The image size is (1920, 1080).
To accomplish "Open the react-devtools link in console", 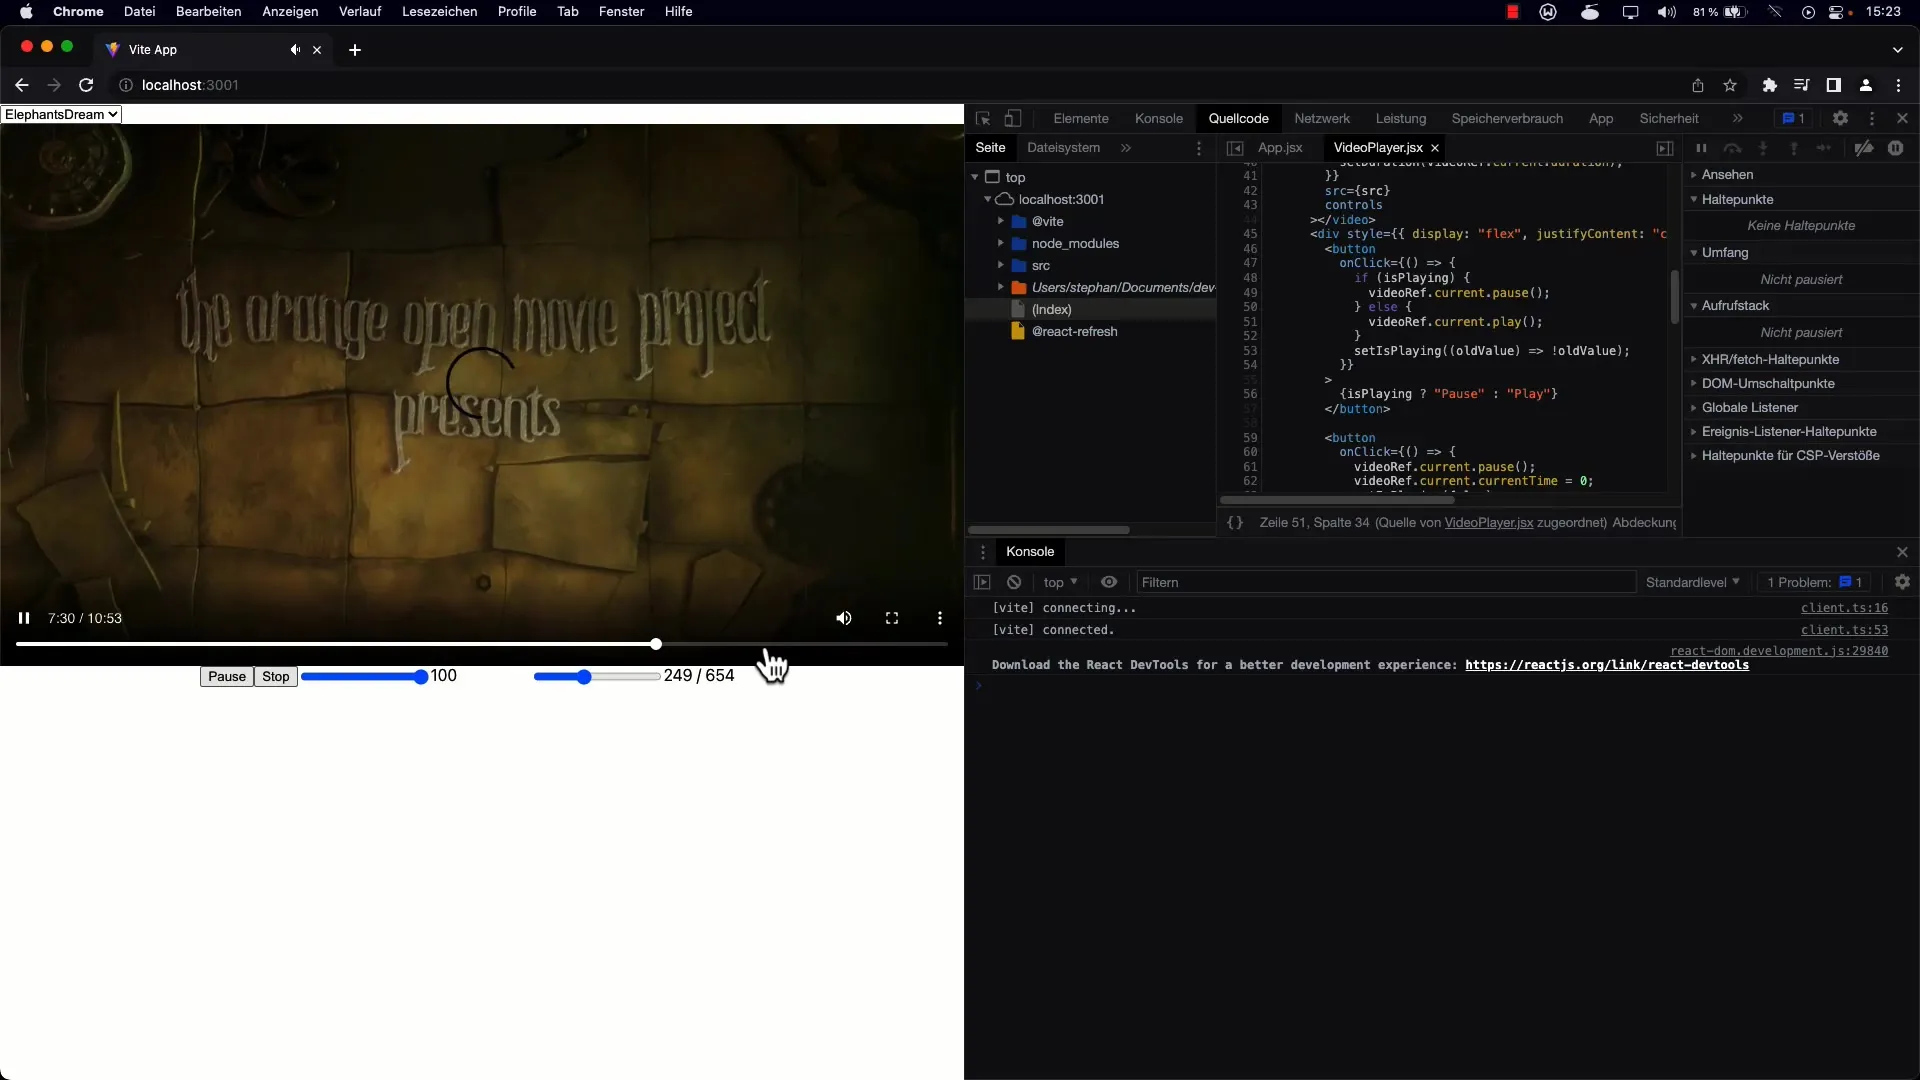I will tap(1606, 665).
